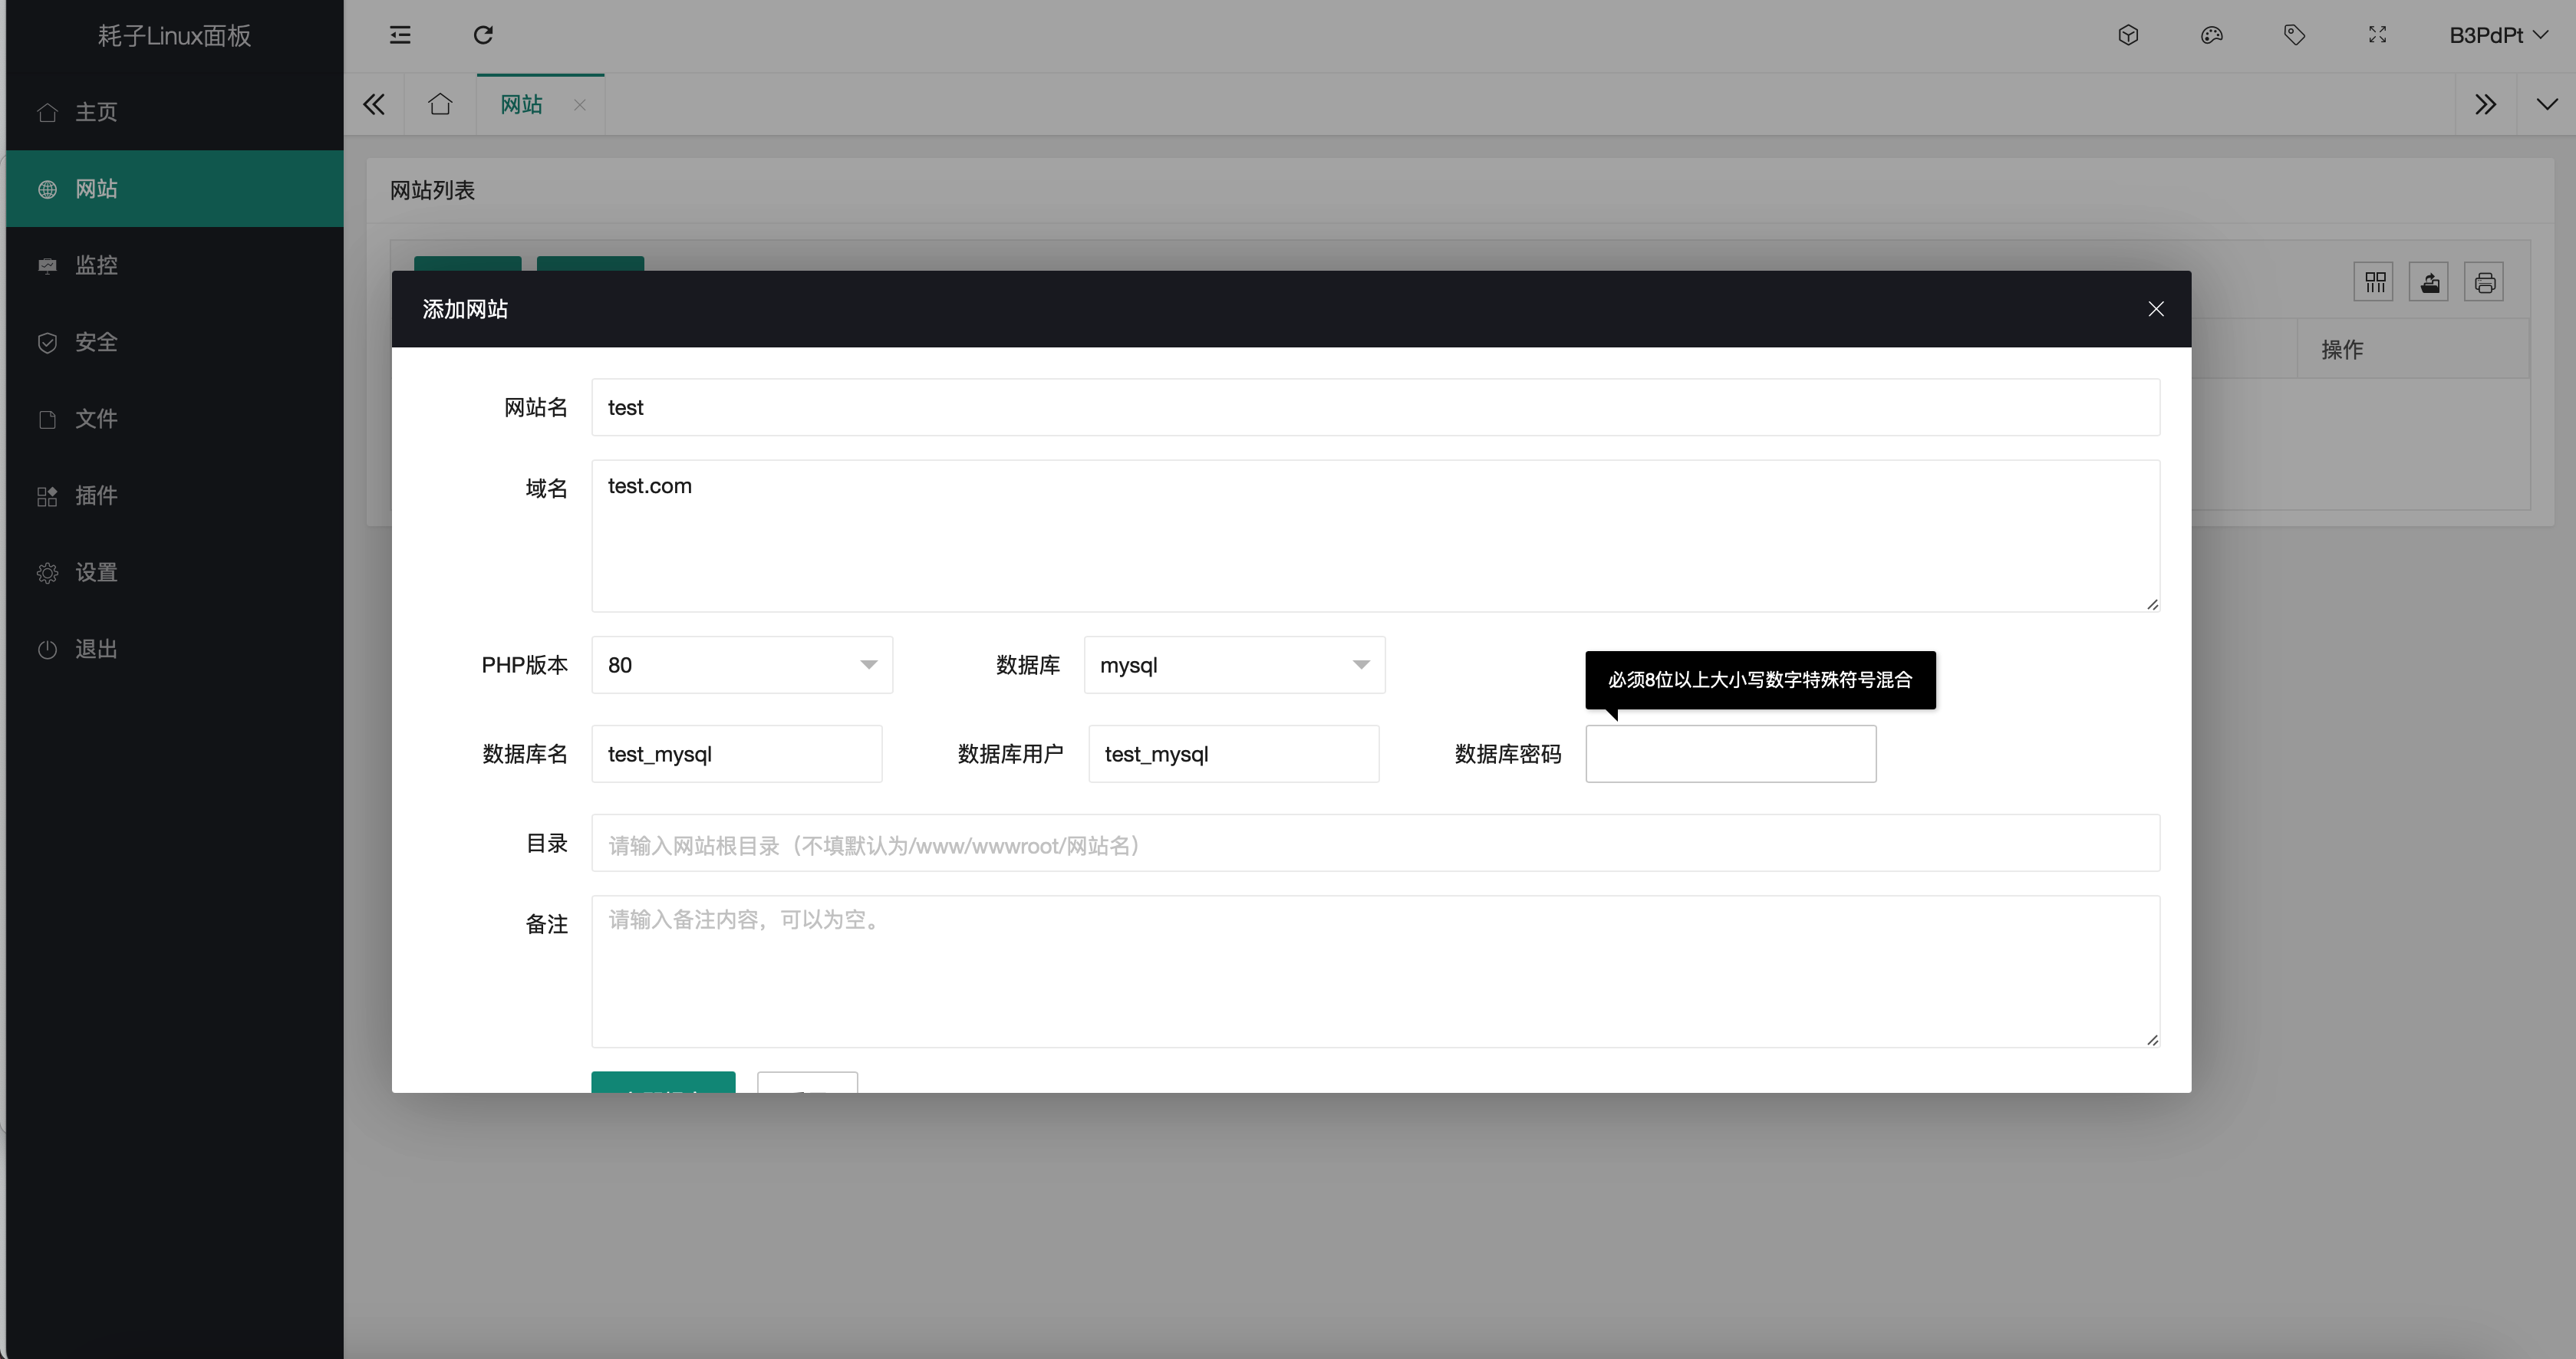The image size is (2576, 1359).
Task: Click the home icon next to 主页
Action: [x=47, y=112]
